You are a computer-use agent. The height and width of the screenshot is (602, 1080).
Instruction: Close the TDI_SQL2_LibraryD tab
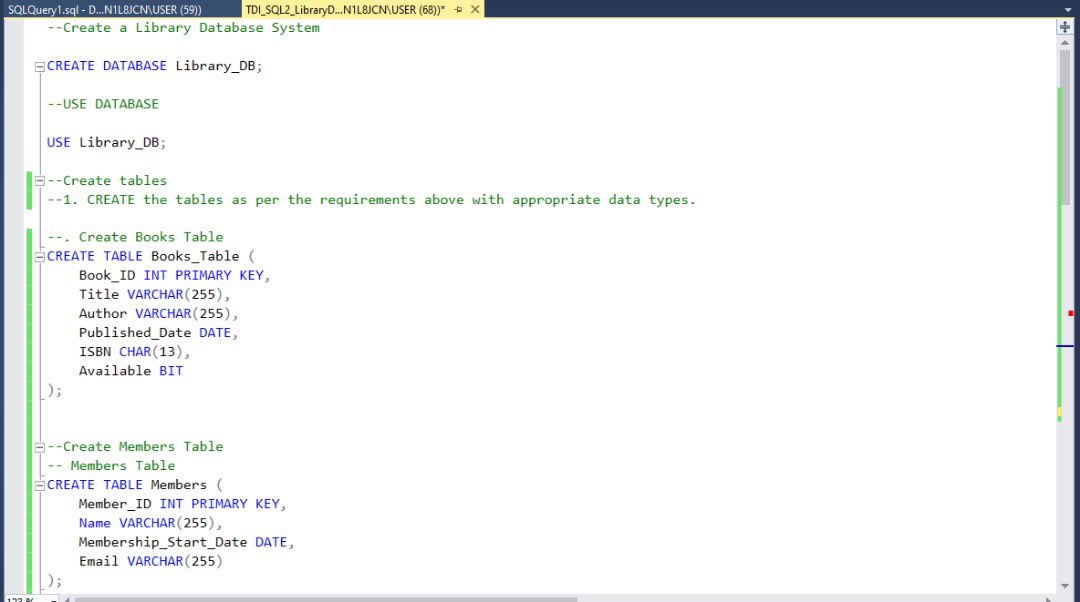[475, 10]
